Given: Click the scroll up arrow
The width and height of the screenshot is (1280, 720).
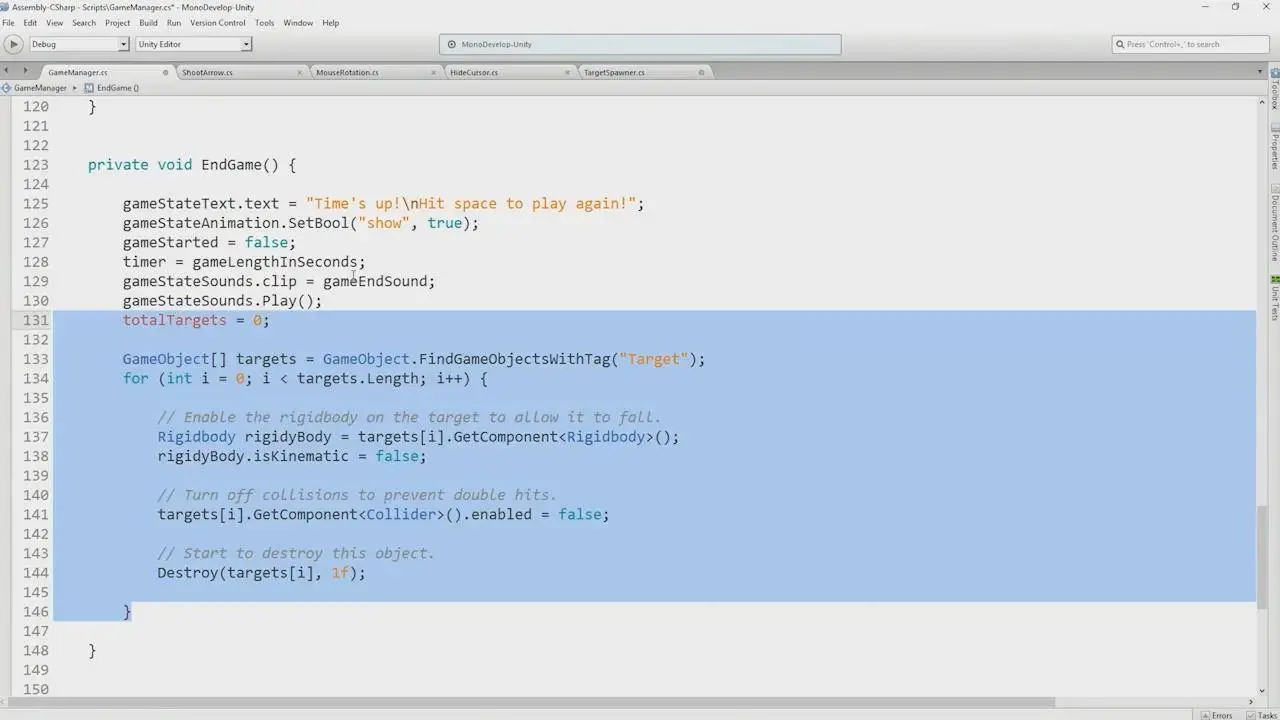Looking at the screenshot, I should [1263, 101].
